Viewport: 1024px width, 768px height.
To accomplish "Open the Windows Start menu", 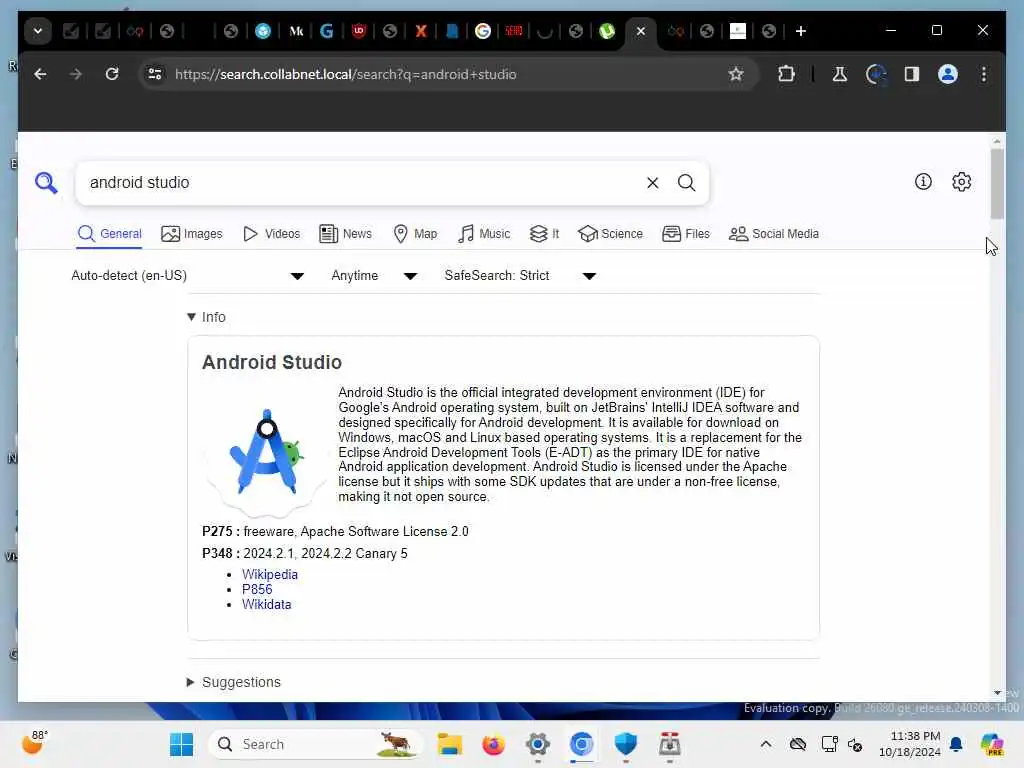I will tap(181, 744).
